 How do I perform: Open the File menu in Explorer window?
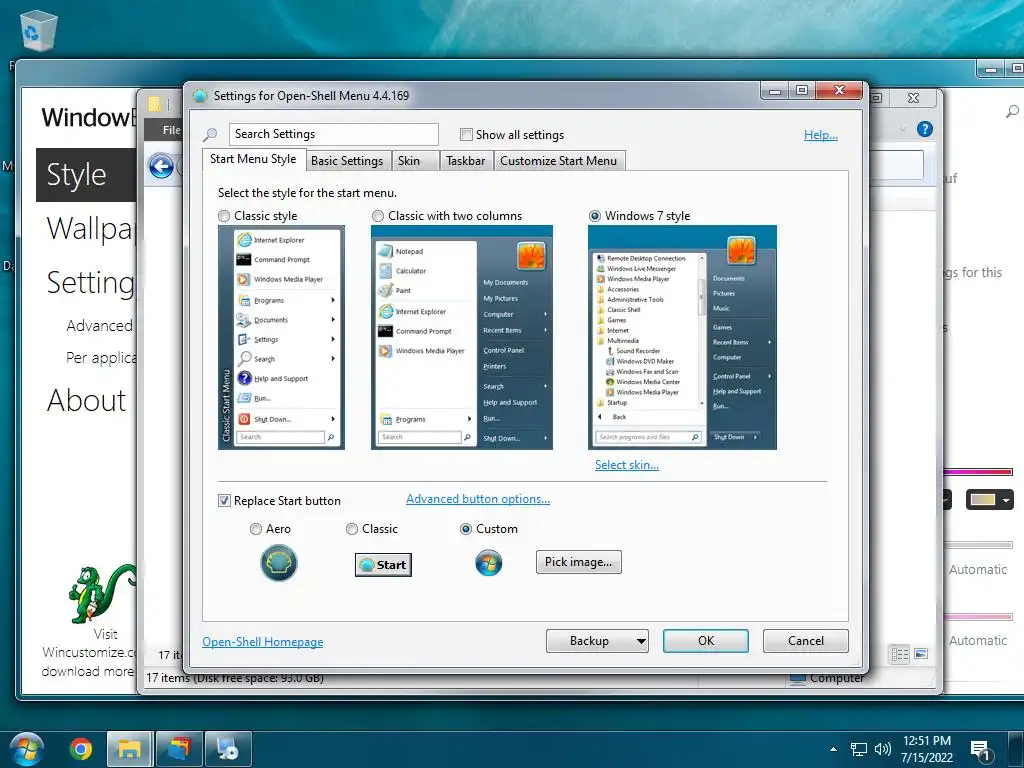(x=172, y=130)
